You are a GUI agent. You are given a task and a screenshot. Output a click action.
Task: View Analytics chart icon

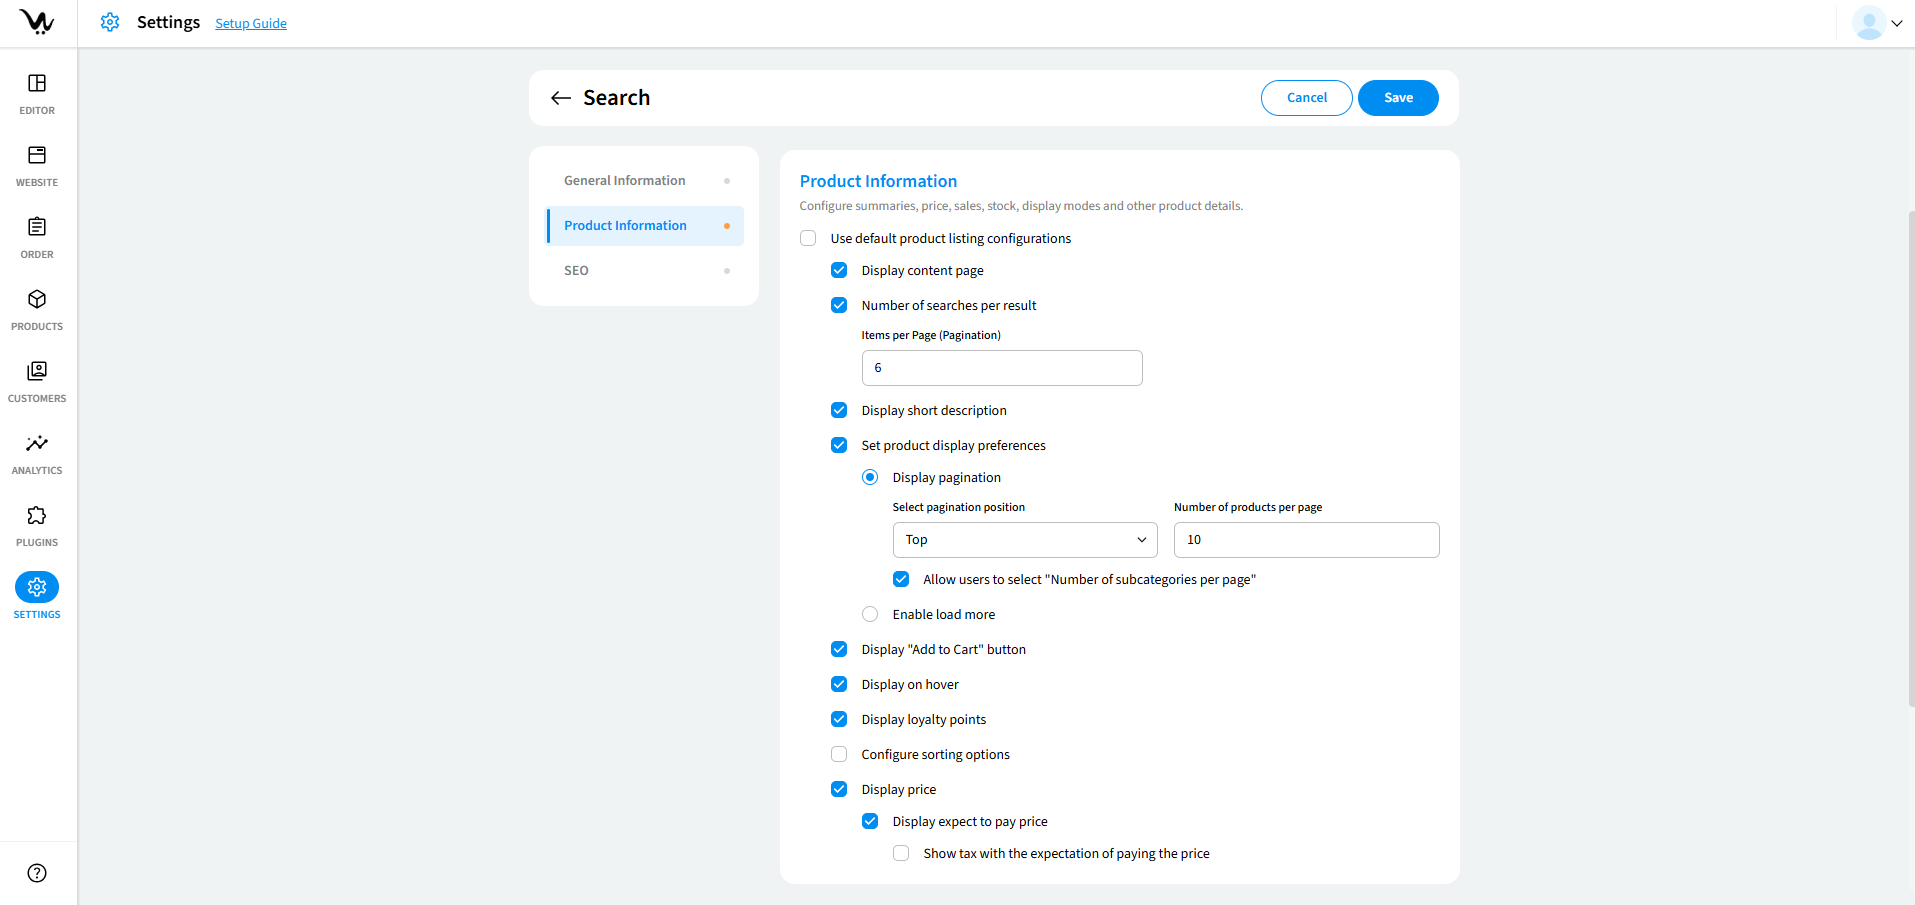click(x=37, y=444)
